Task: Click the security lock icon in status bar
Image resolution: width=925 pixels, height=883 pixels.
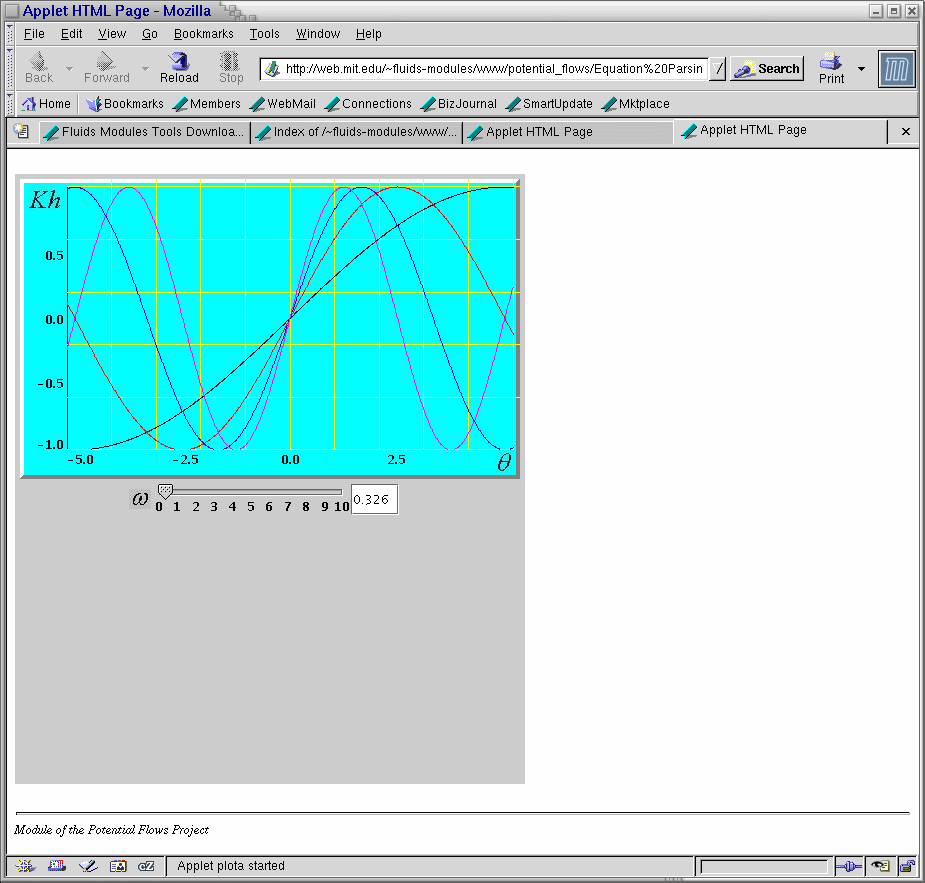Action: pyautogui.click(x=906, y=866)
